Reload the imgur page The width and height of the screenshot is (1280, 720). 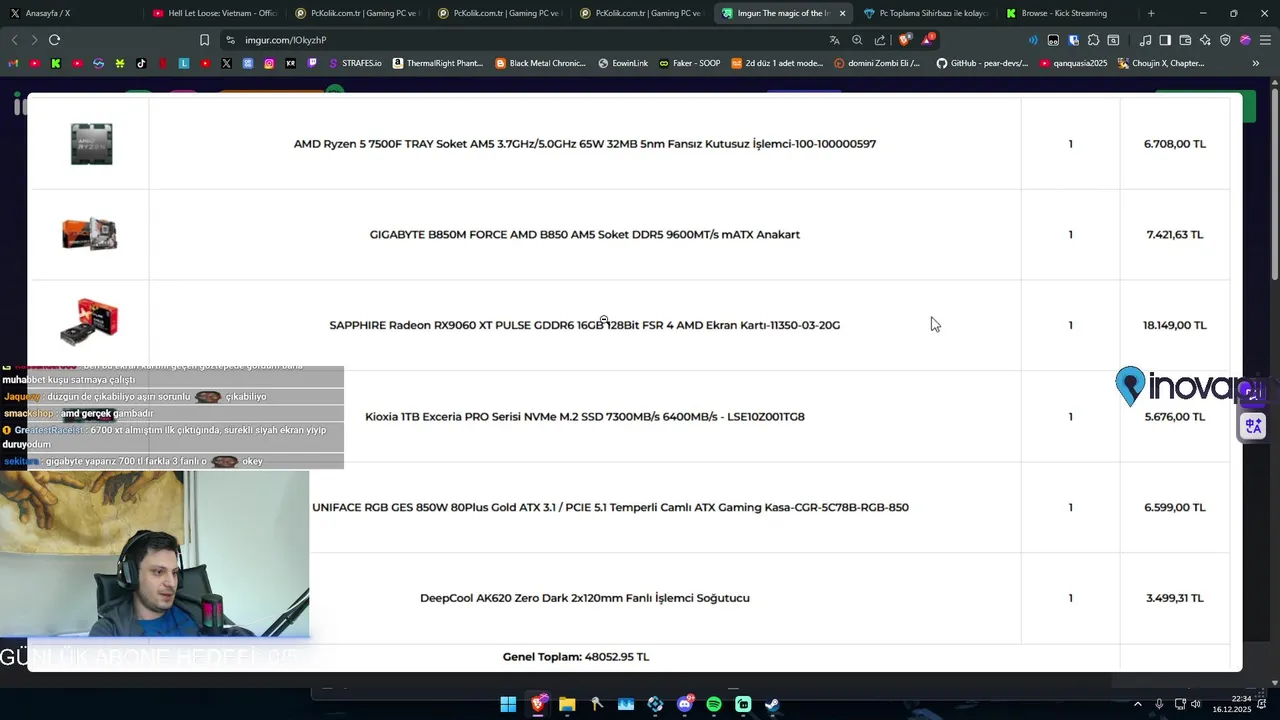click(54, 40)
